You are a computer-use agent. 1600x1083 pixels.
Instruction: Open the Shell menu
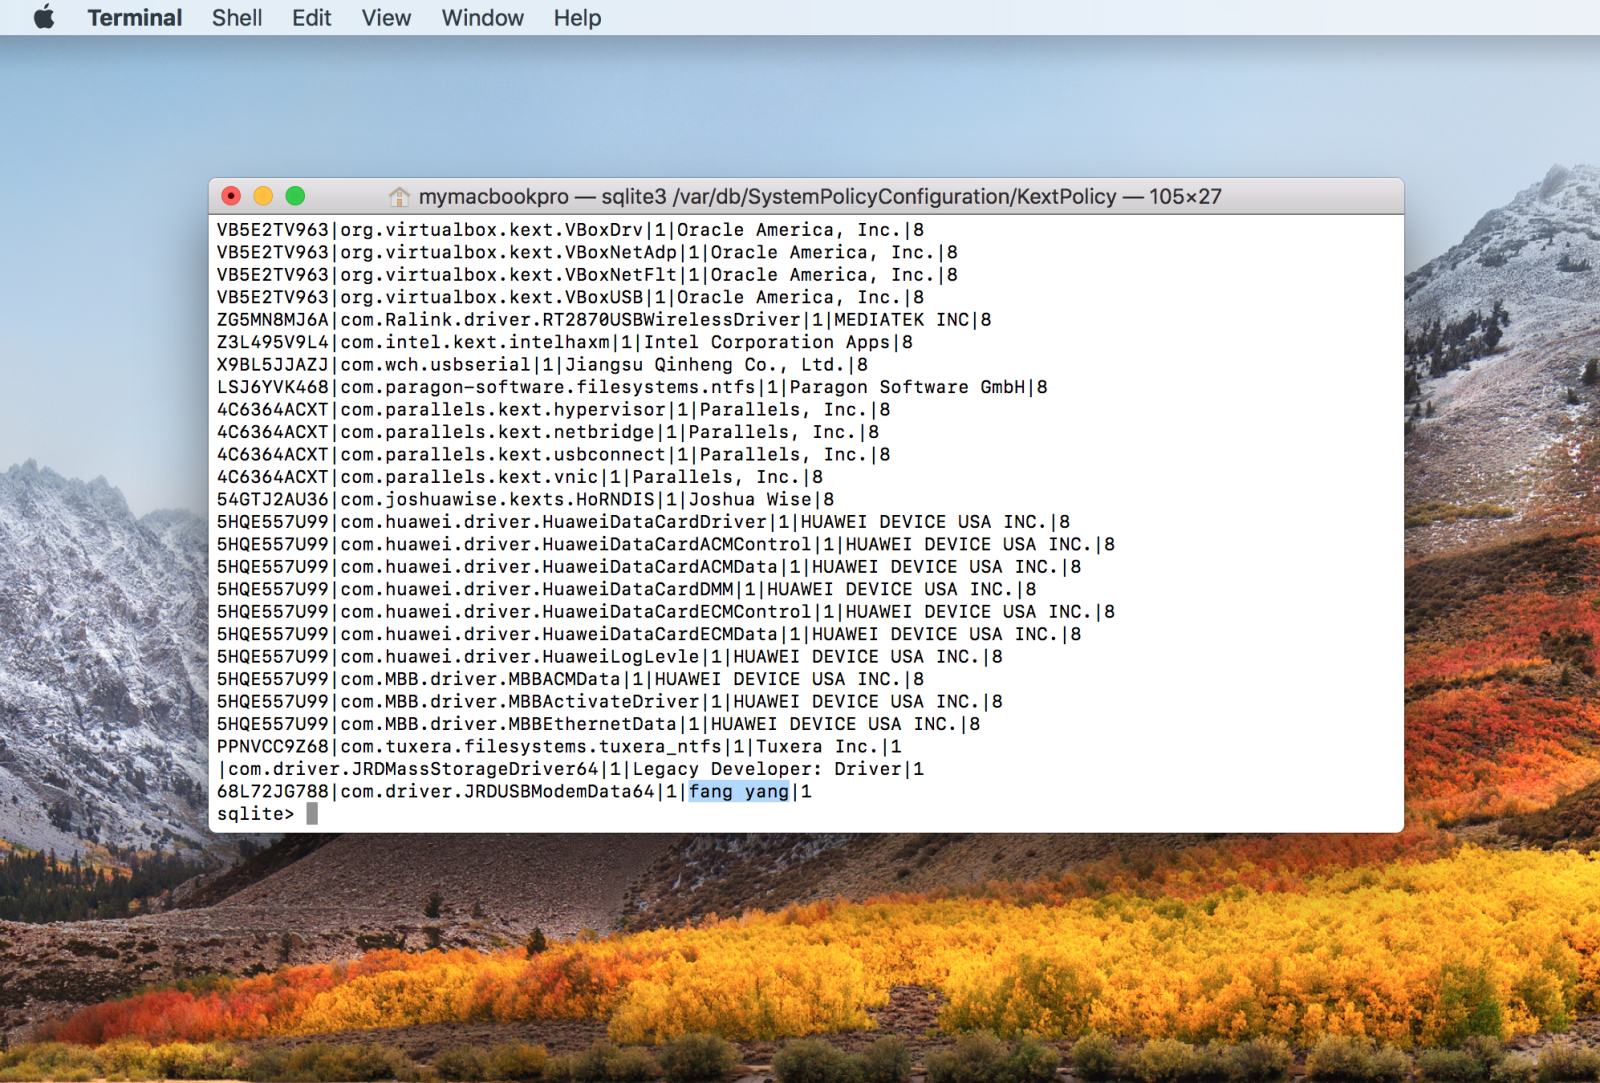237,18
